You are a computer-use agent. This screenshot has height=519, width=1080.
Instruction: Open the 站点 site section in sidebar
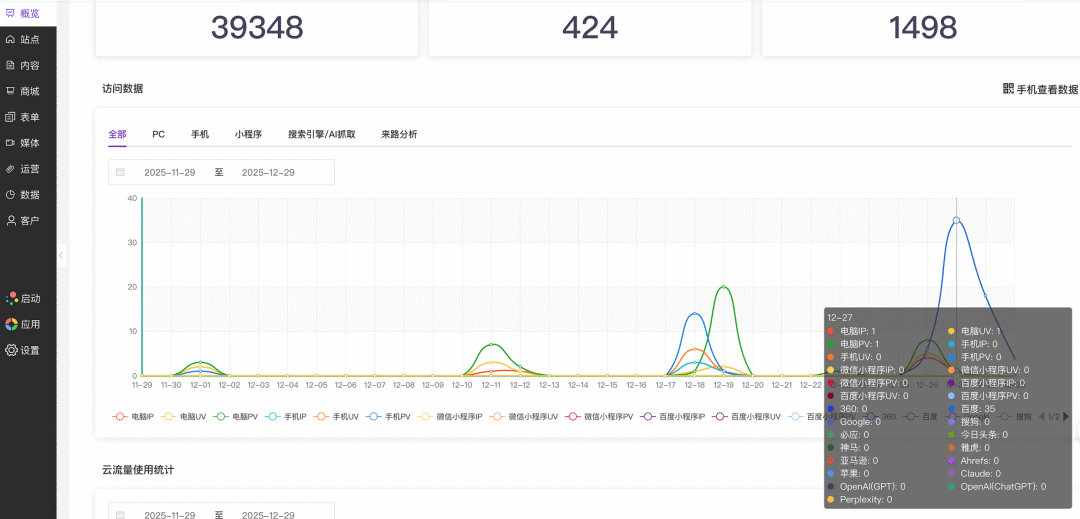22,39
